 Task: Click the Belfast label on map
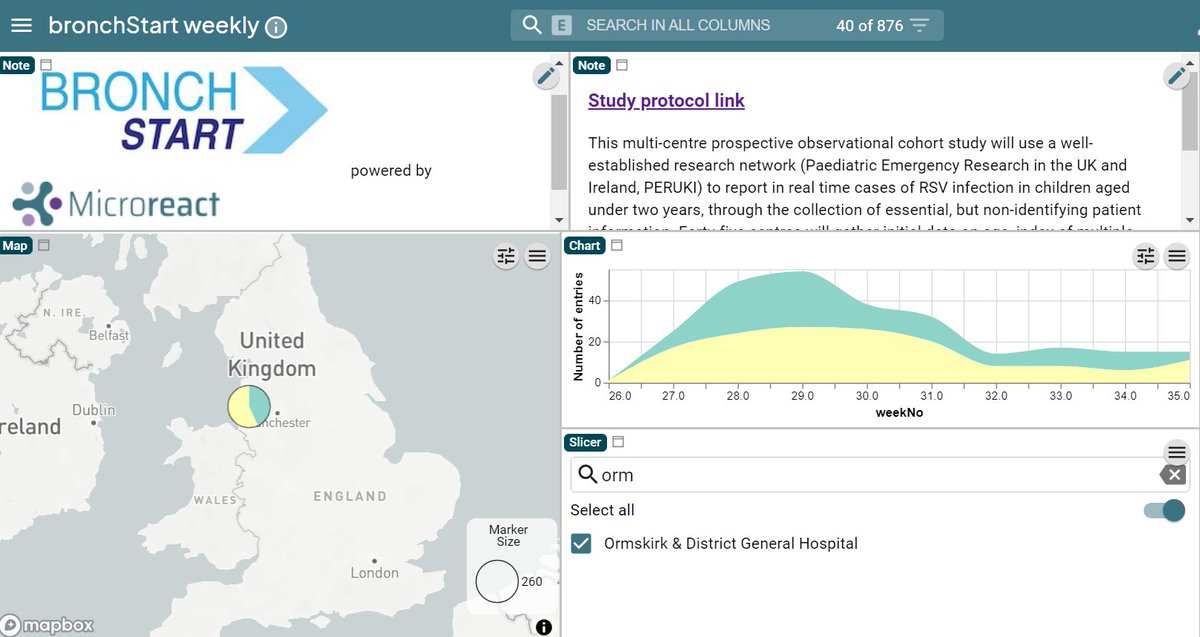109,335
